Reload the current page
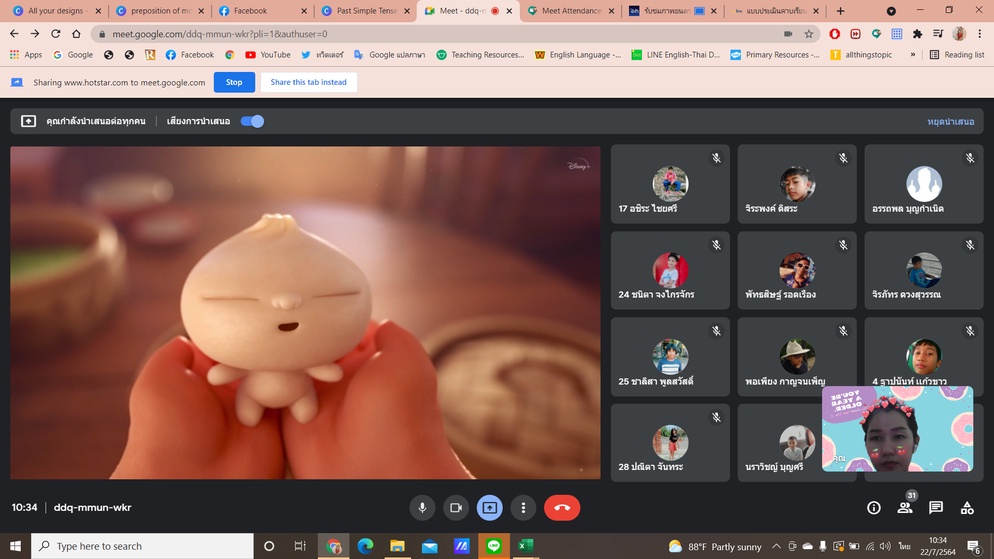The image size is (994, 559). [56, 34]
